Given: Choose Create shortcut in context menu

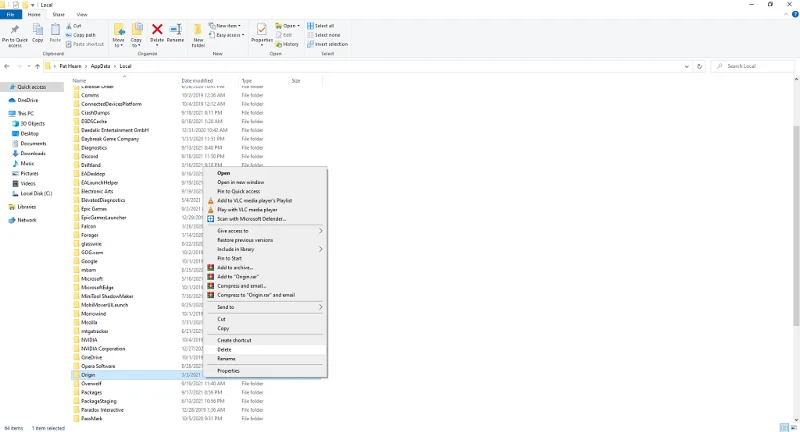Looking at the screenshot, I should tap(265, 340).
